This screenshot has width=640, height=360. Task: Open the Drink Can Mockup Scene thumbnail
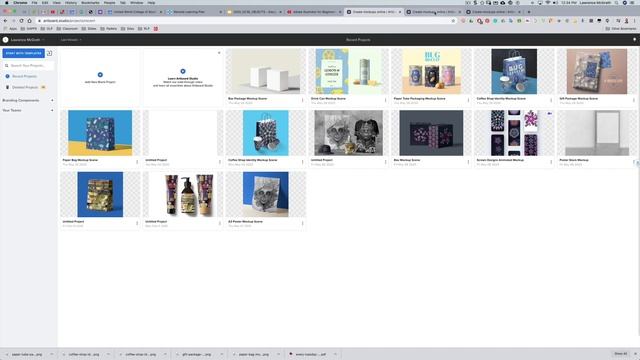(349, 71)
